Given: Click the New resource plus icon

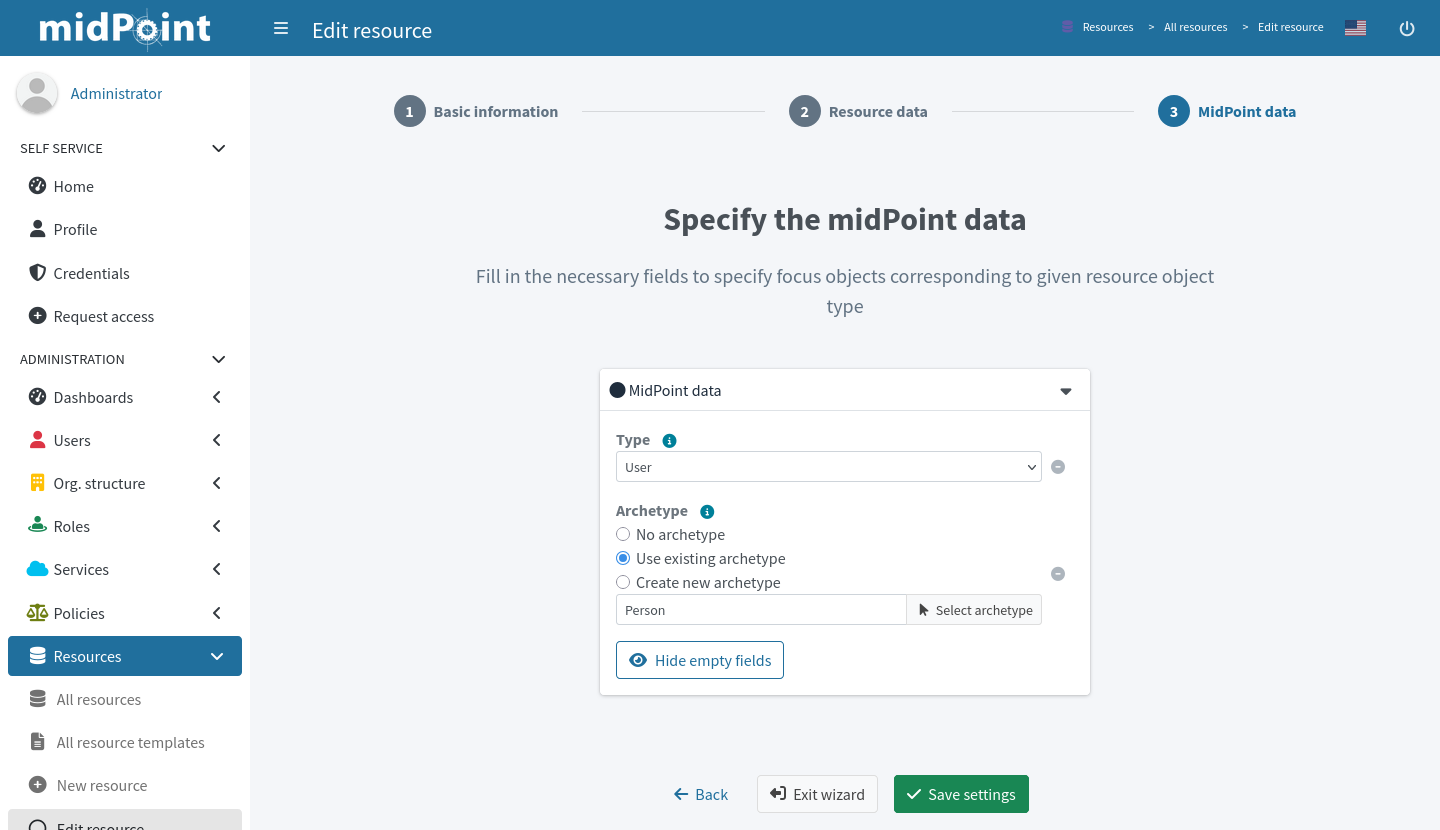Looking at the screenshot, I should (x=37, y=785).
